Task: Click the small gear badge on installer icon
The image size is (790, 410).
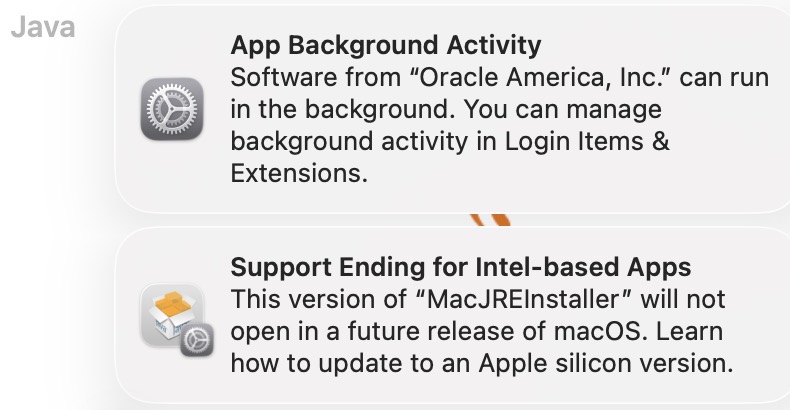Action: [197, 340]
